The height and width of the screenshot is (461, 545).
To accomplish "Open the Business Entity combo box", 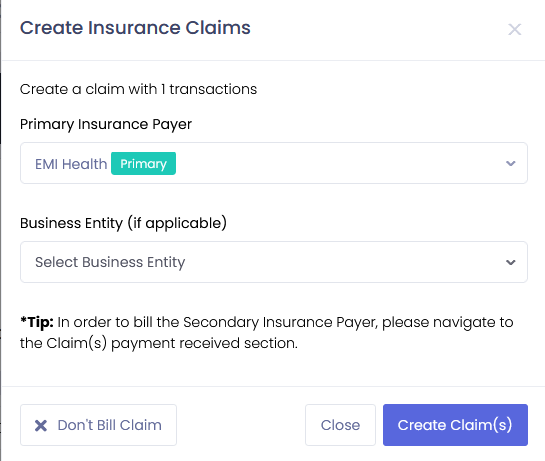I will [274, 262].
